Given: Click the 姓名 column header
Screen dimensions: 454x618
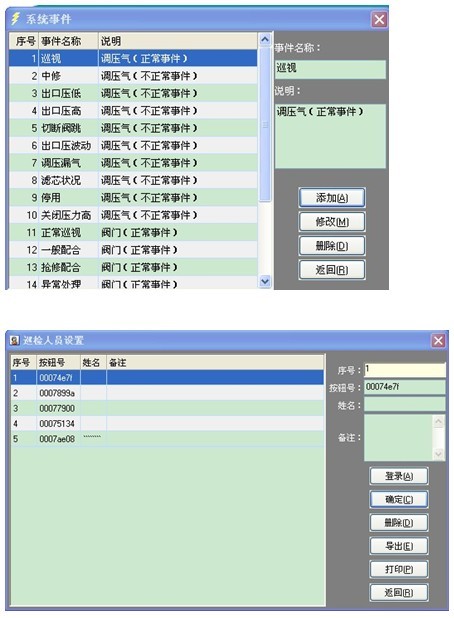Looking at the screenshot, I should [x=93, y=363].
